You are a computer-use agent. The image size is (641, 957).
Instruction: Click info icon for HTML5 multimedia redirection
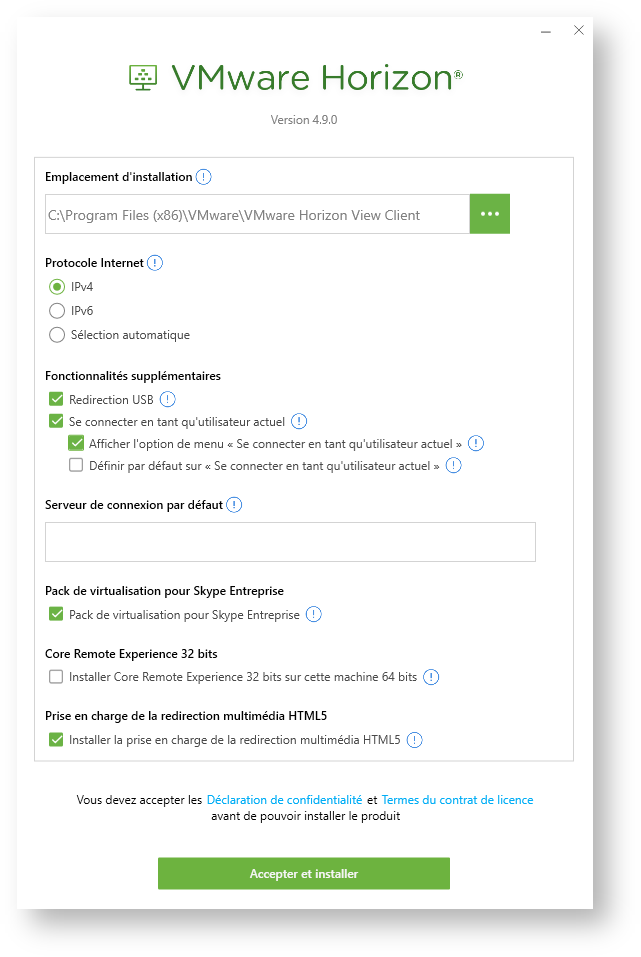pyautogui.click(x=415, y=740)
